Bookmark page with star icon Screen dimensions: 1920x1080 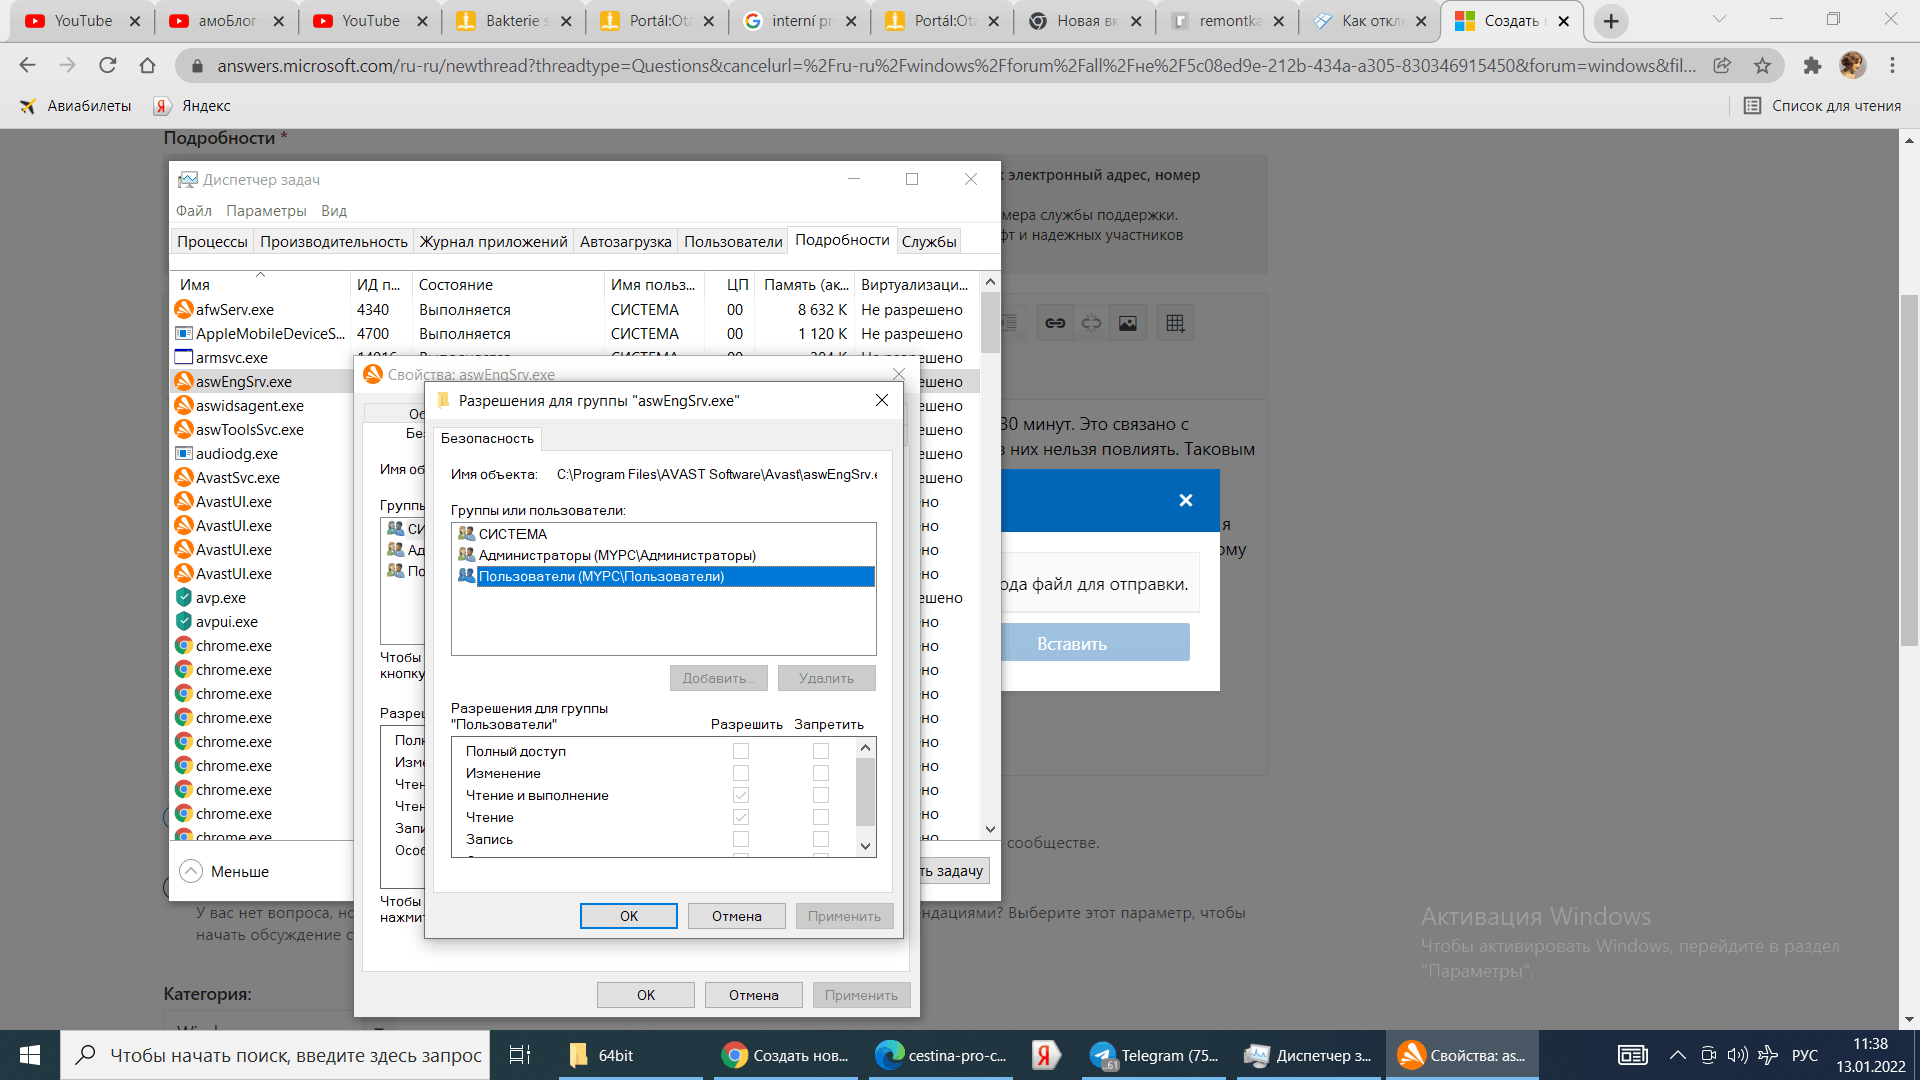point(1762,66)
